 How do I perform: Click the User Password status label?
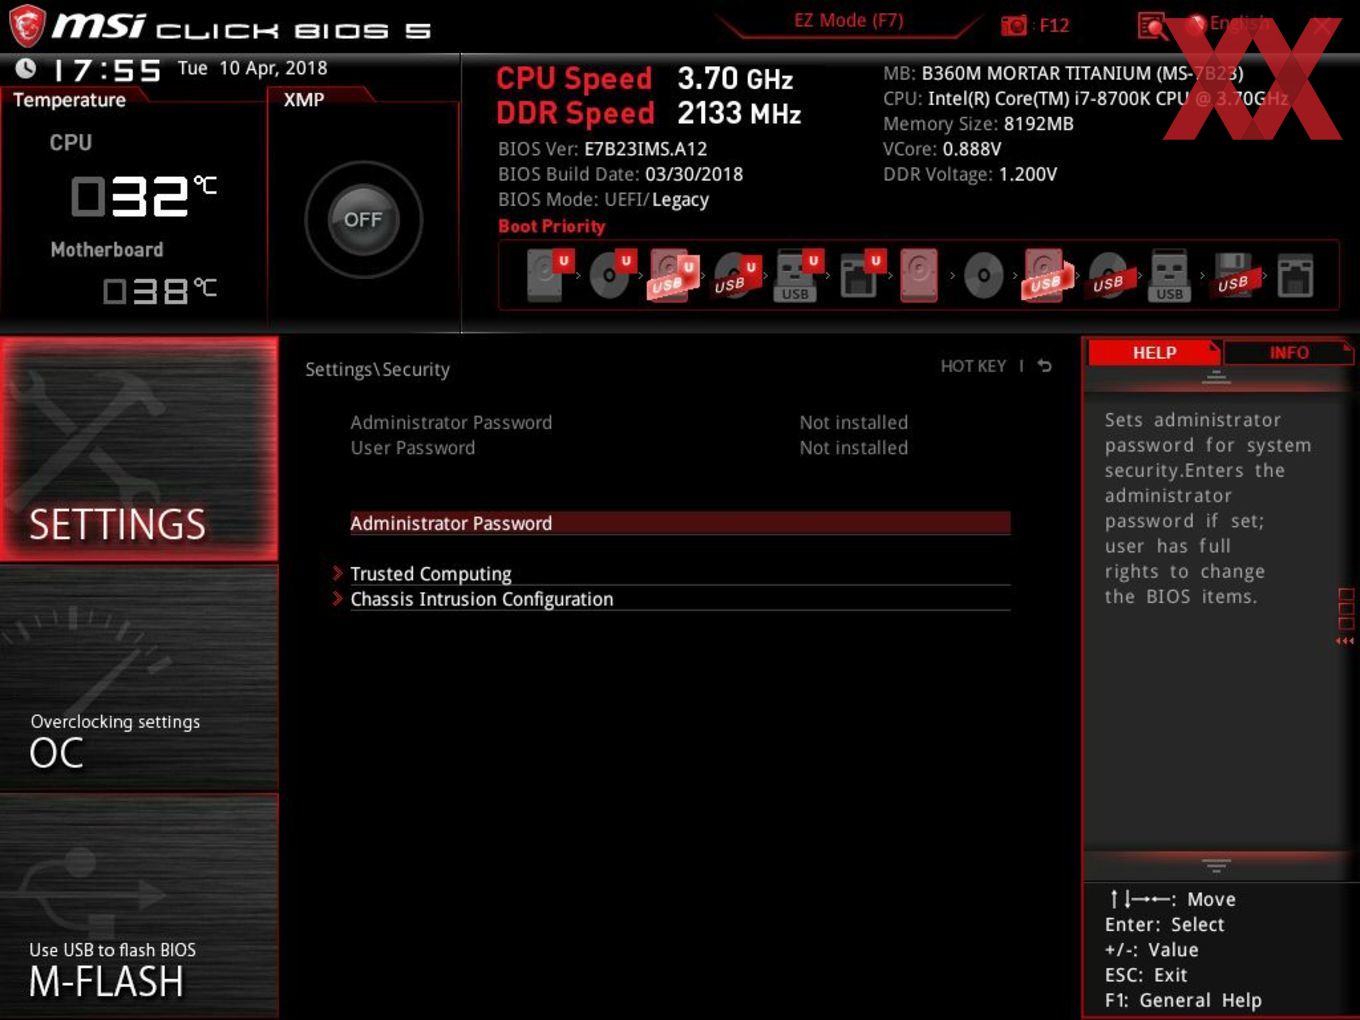[x=413, y=448]
